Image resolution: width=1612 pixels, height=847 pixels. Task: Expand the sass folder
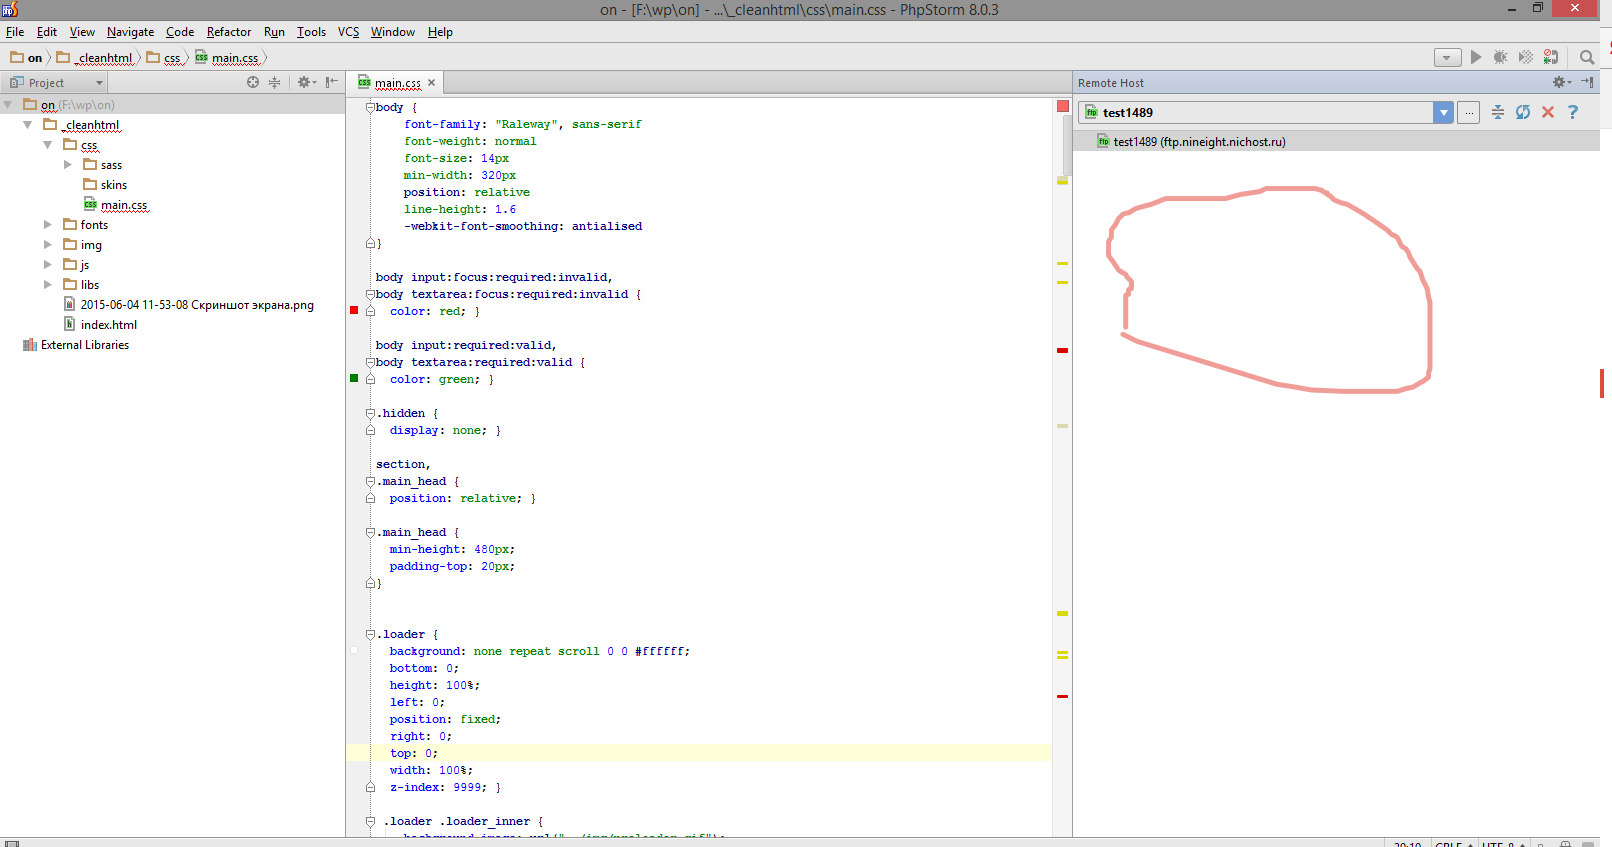68,165
